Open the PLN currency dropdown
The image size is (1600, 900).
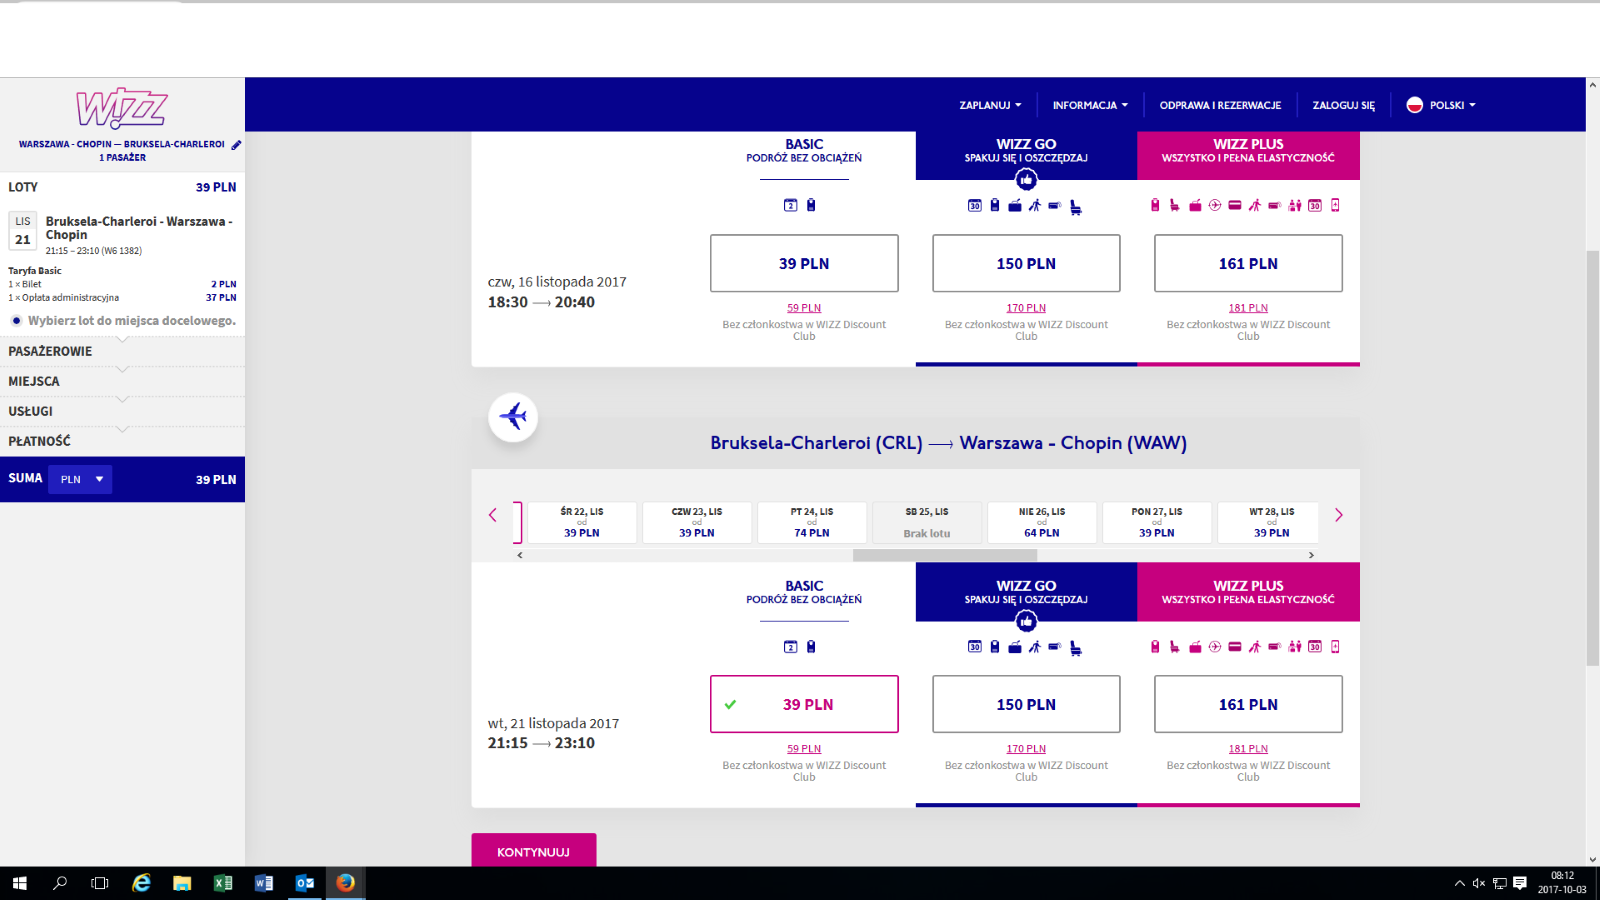[81, 479]
